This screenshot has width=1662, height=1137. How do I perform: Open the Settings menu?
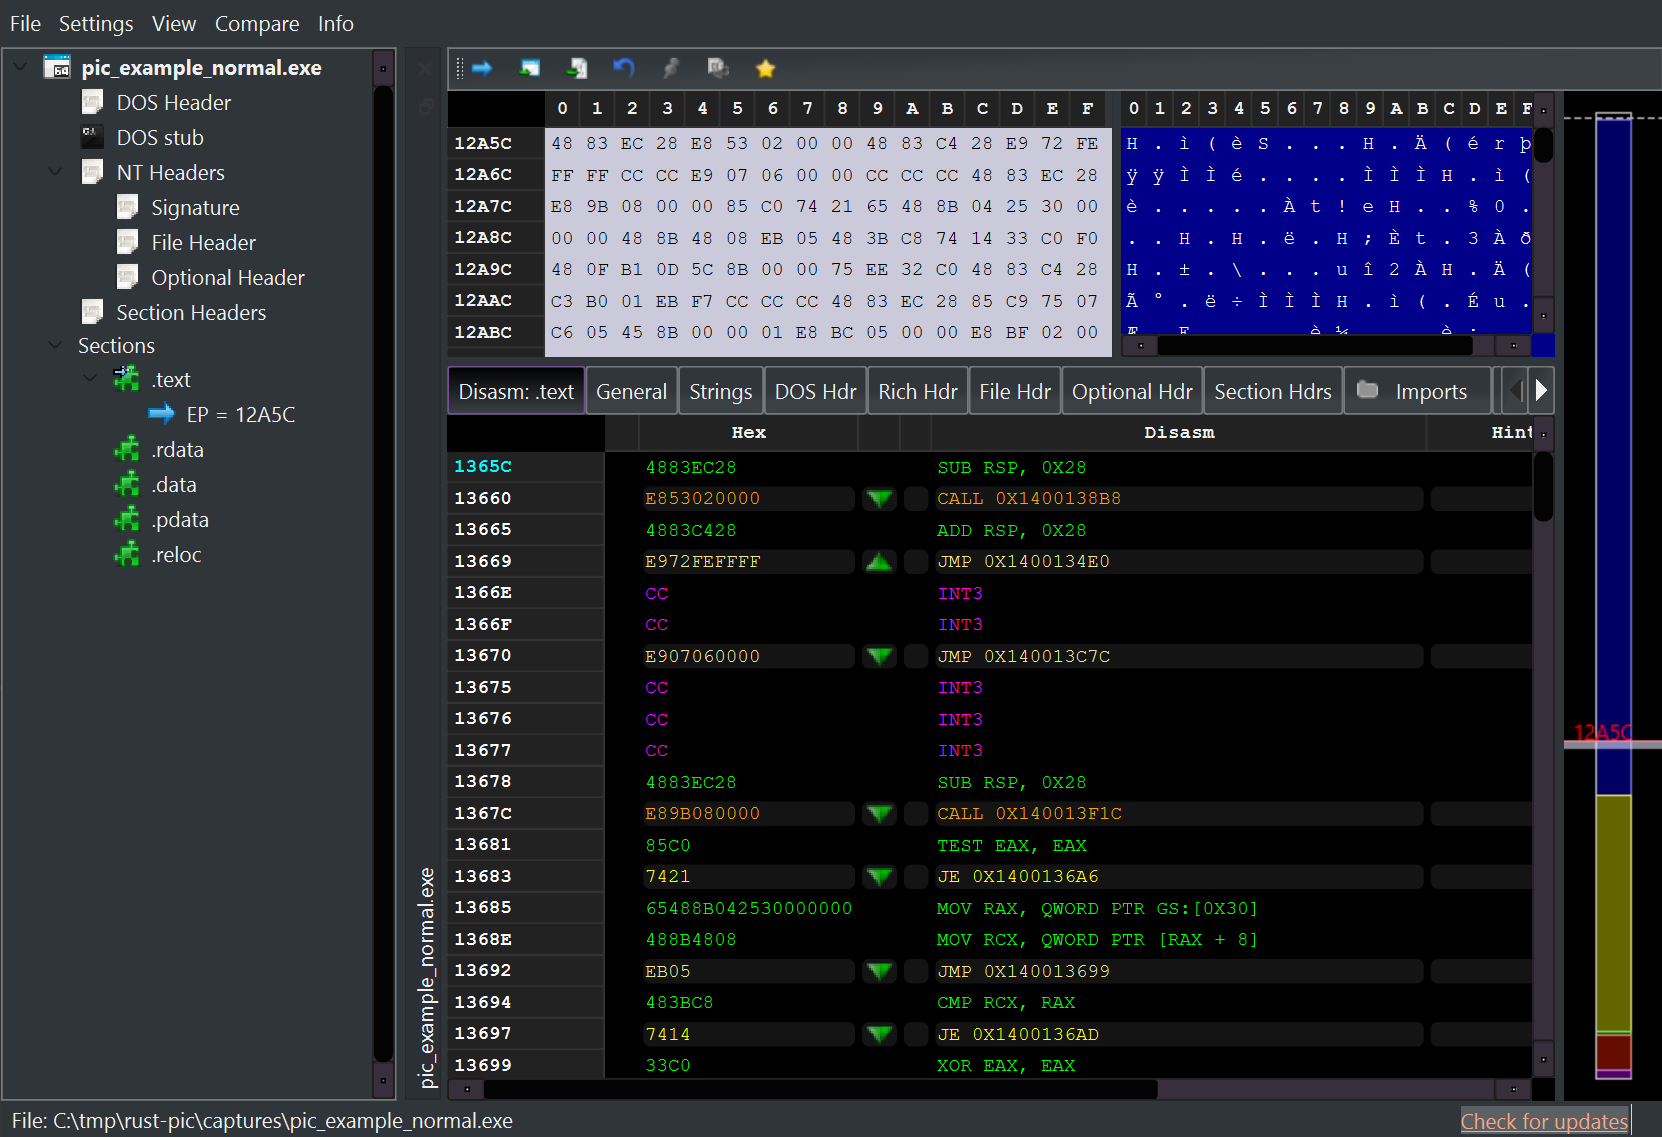[96, 23]
